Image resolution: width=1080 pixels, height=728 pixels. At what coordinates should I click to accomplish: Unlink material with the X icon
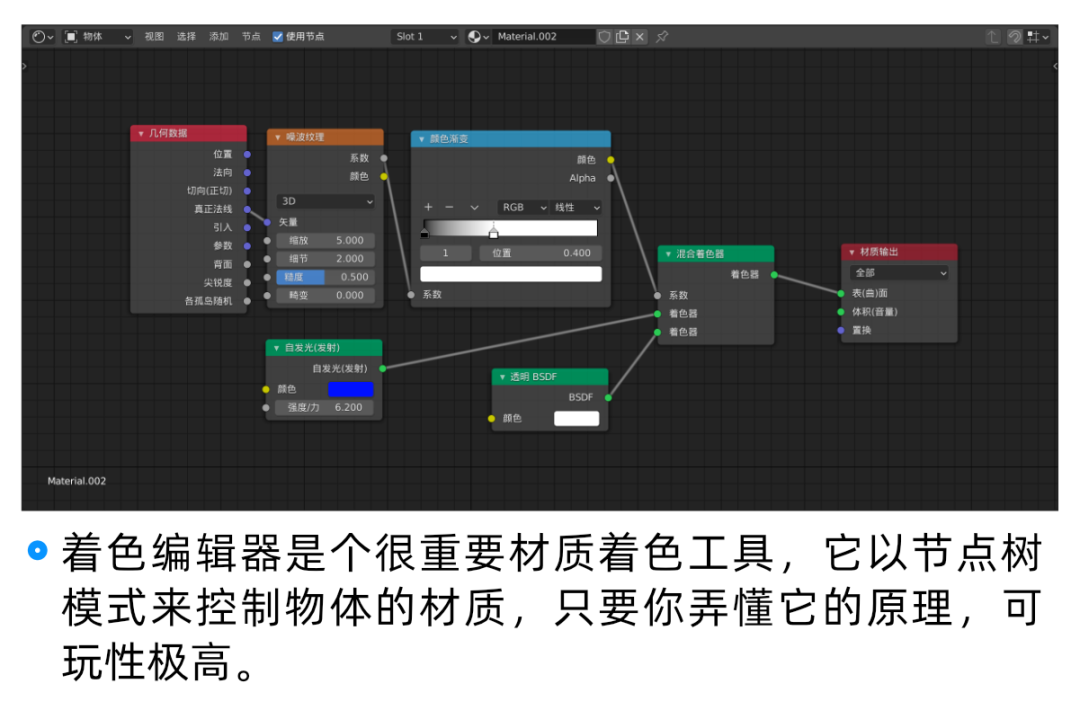point(640,37)
